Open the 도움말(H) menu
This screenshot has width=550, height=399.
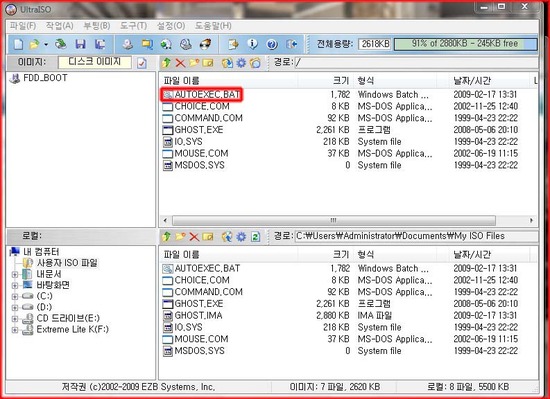pos(213,26)
